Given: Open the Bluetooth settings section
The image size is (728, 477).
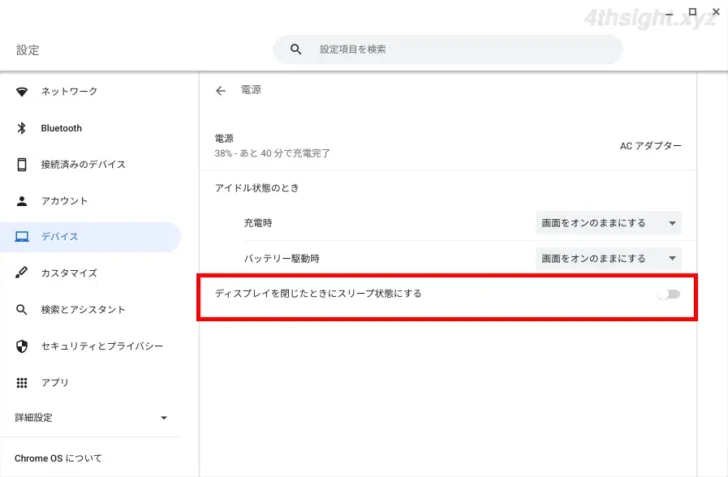Looking at the screenshot, I should pos(91,128).
